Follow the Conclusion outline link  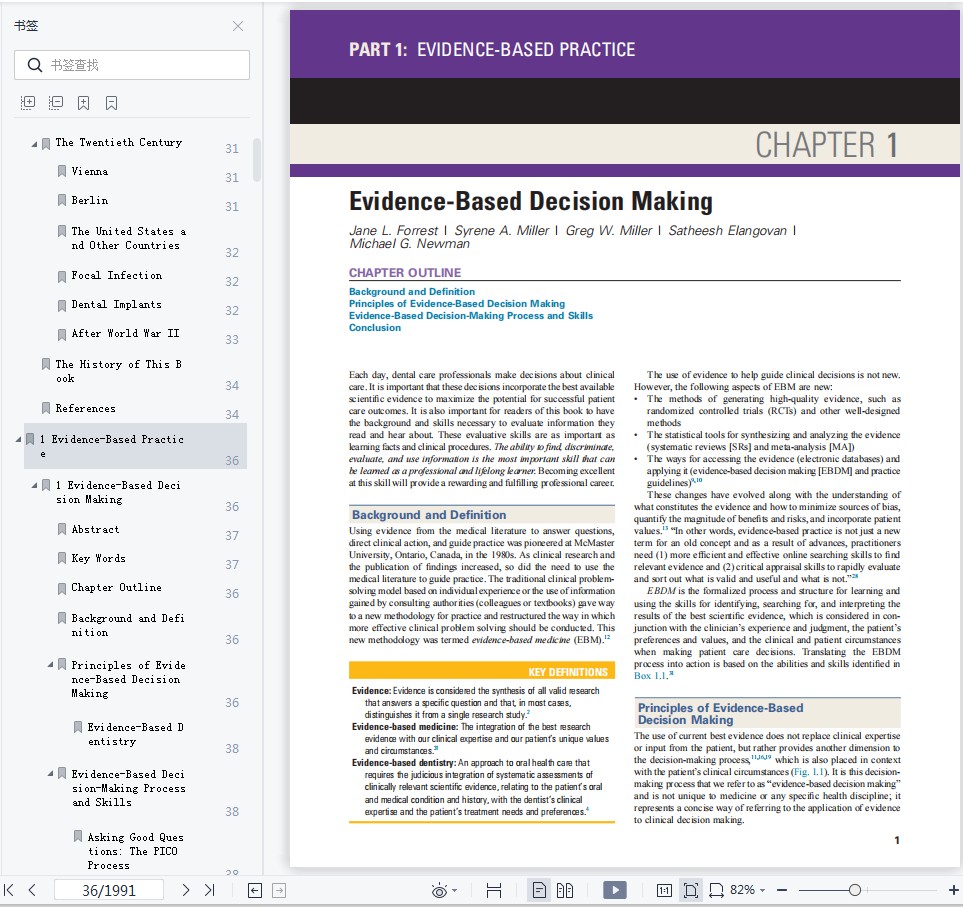click(x=375, y=328)
